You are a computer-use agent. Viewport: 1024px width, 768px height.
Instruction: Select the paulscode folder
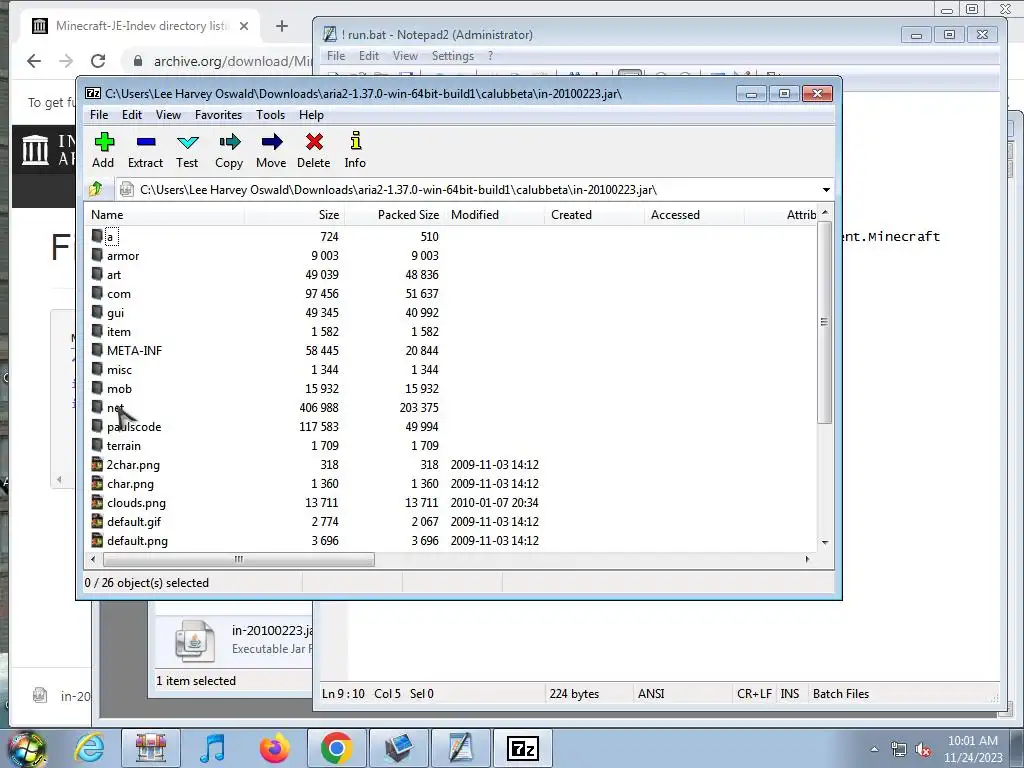click(134, 426)
